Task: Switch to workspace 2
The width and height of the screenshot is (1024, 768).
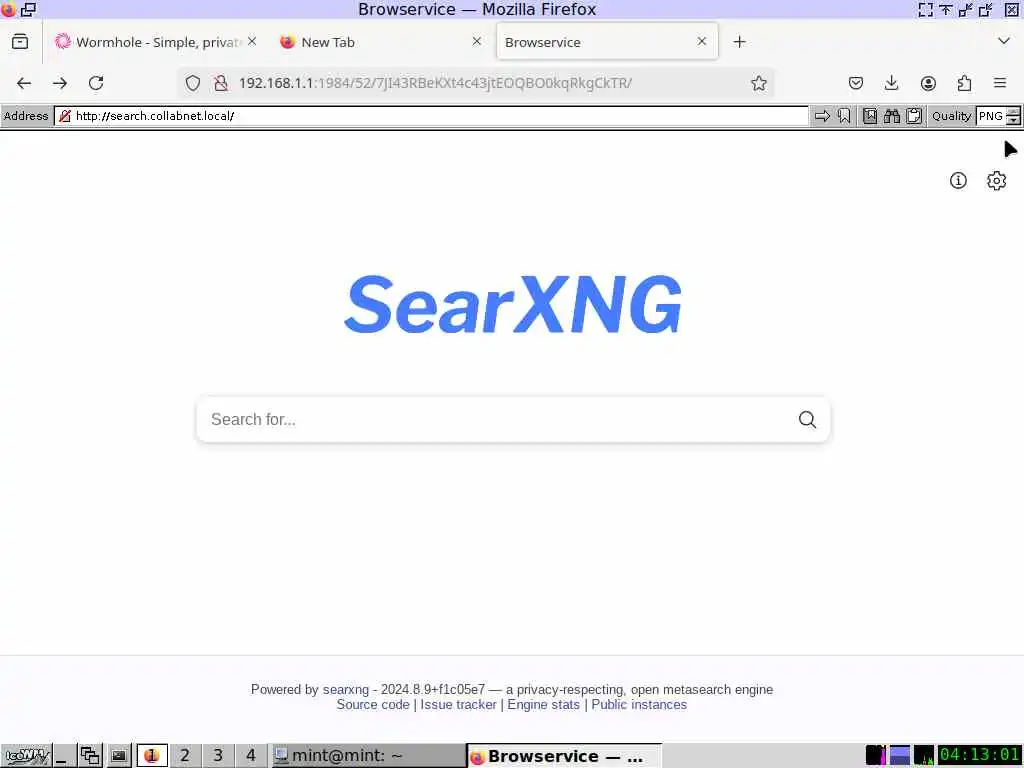Action: point(185,756)
